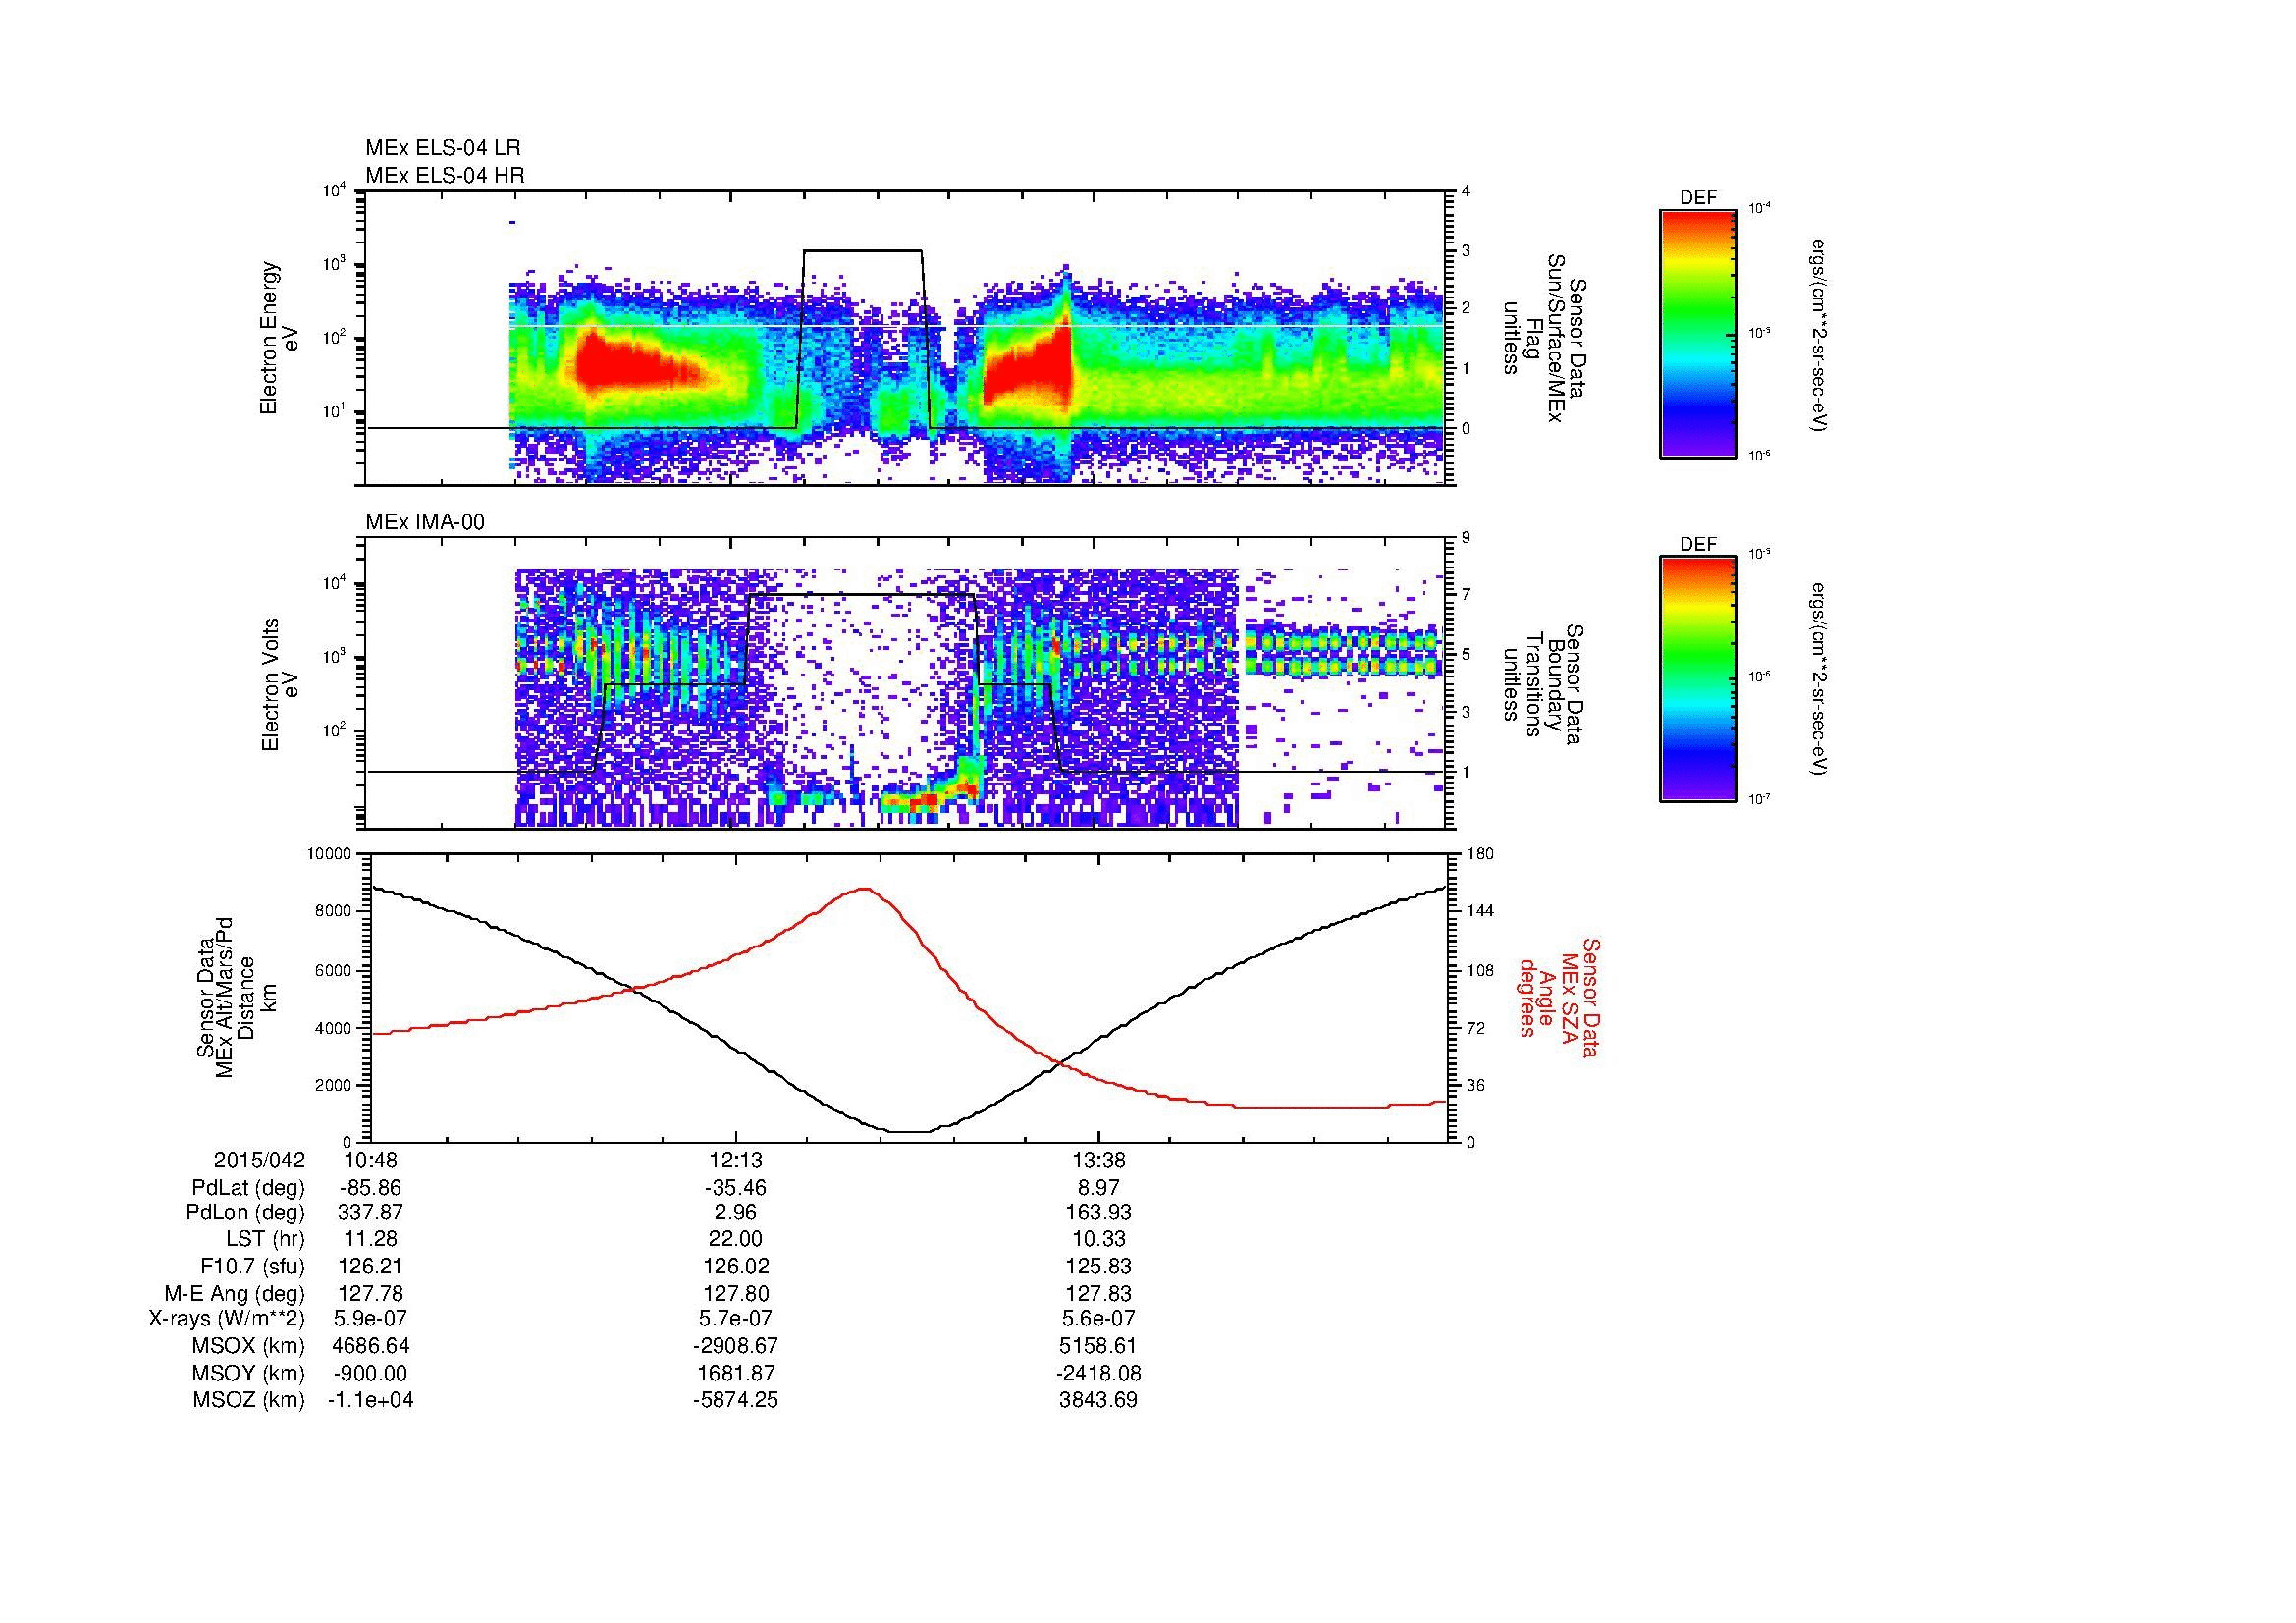Click the MSOX value '5158.61'
2296x1623 pixels.
tap(1099, 1346)
